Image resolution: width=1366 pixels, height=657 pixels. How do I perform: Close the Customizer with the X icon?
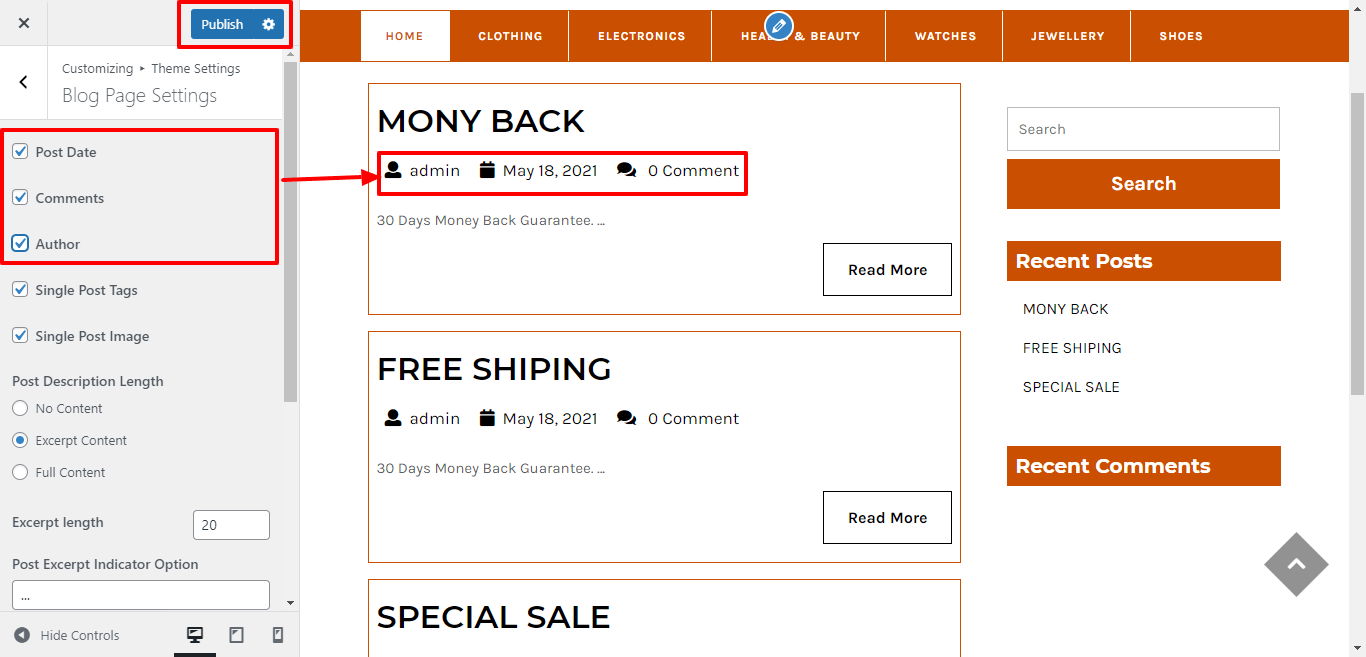(24, 23)
